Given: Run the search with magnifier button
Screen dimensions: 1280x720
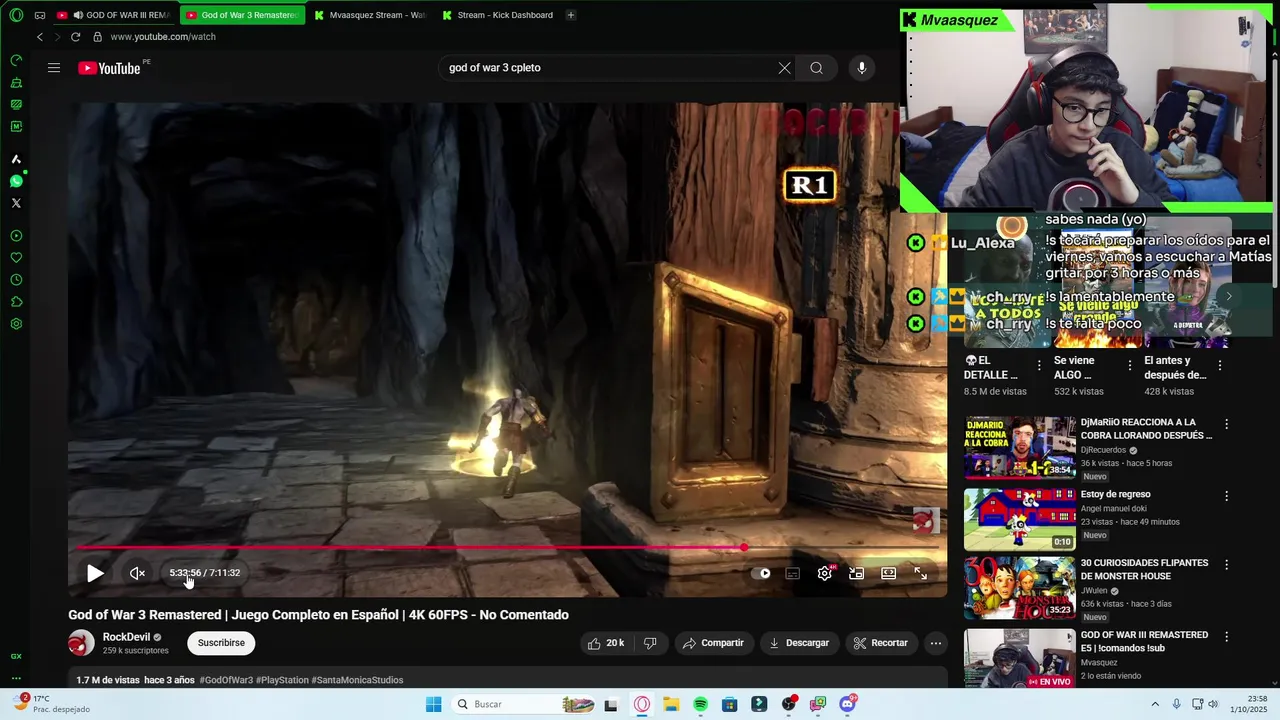Looking at the screenshot, I should [816, 68].
